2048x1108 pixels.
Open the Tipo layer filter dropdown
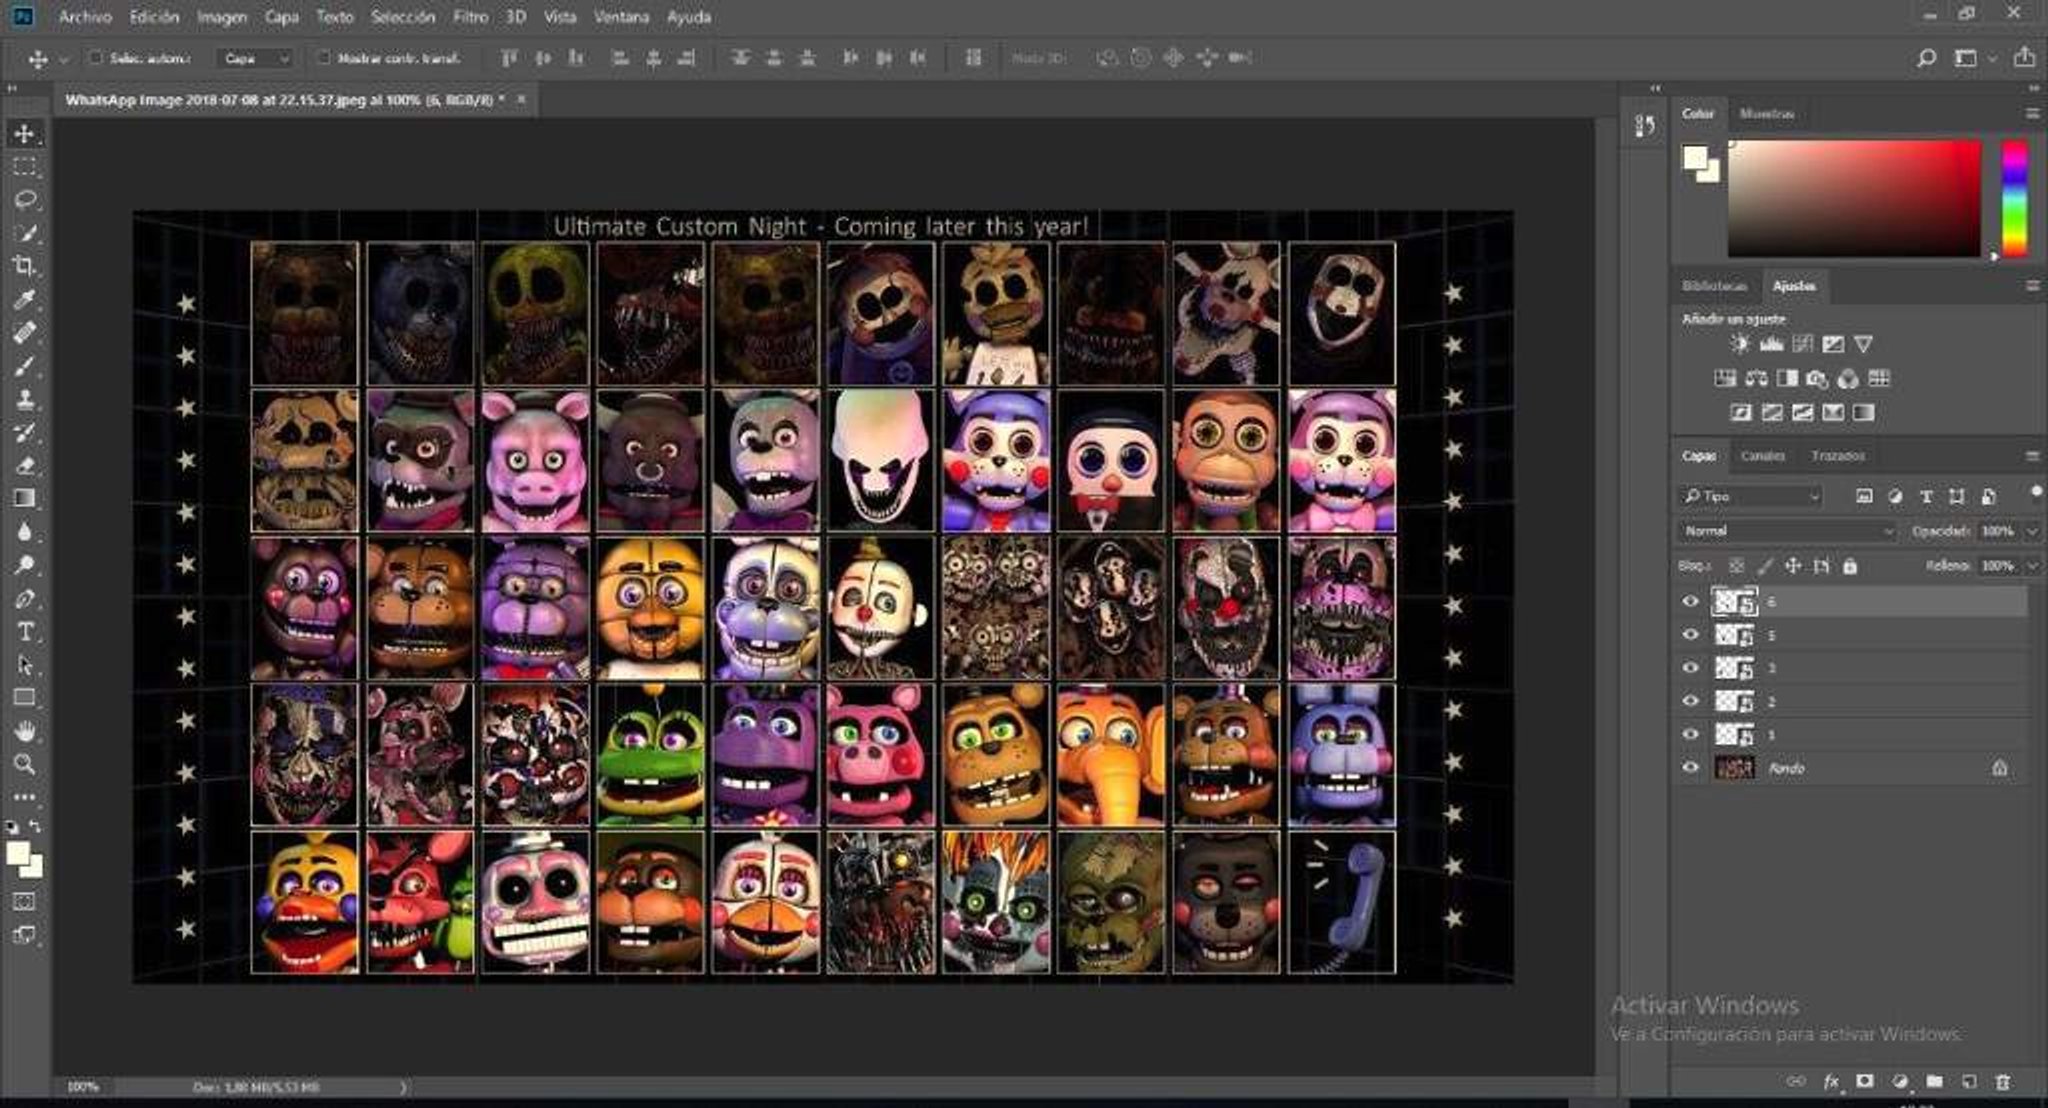pyautogui.click(x=1752, y=496)
